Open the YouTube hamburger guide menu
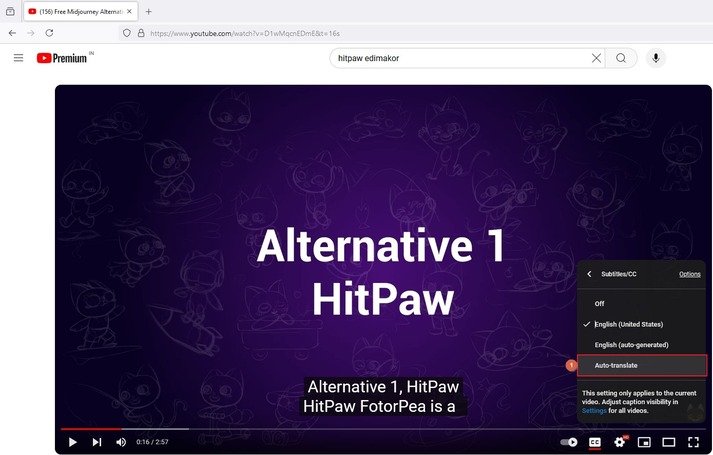This screenshot has height=455, width=713. [18, 58]
